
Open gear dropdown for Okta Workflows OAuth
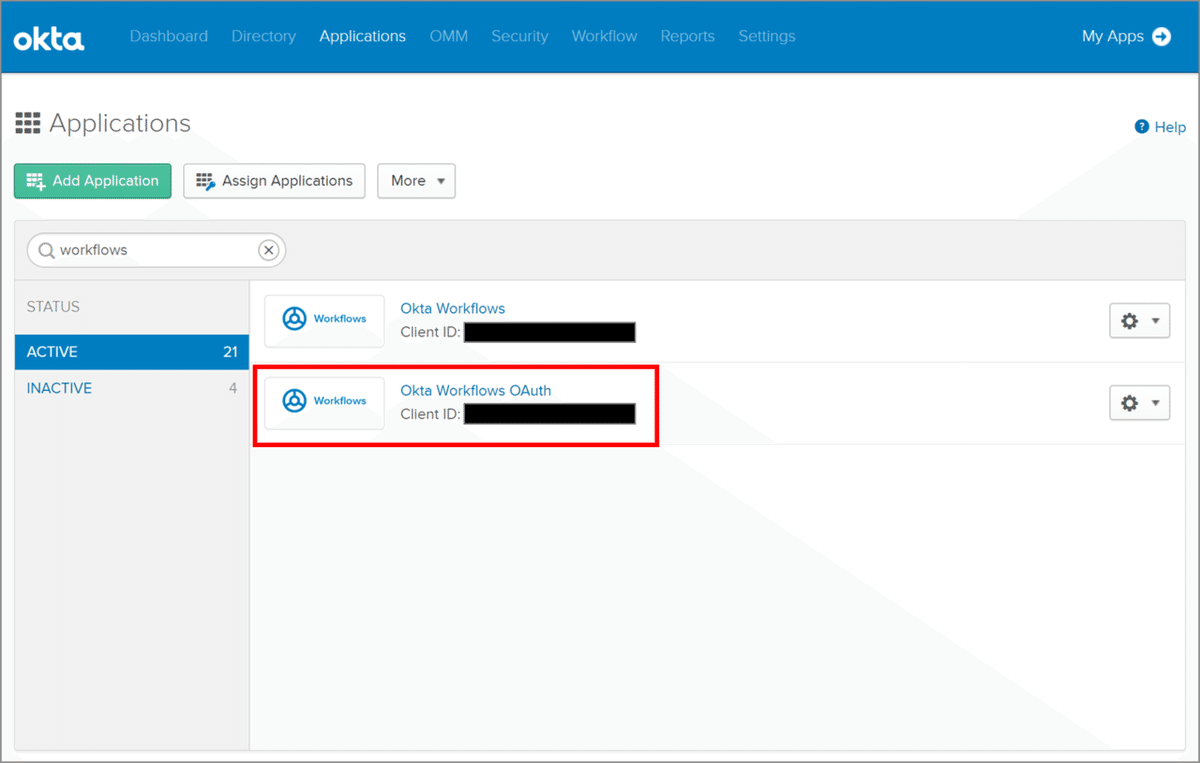coord(1139,403)
